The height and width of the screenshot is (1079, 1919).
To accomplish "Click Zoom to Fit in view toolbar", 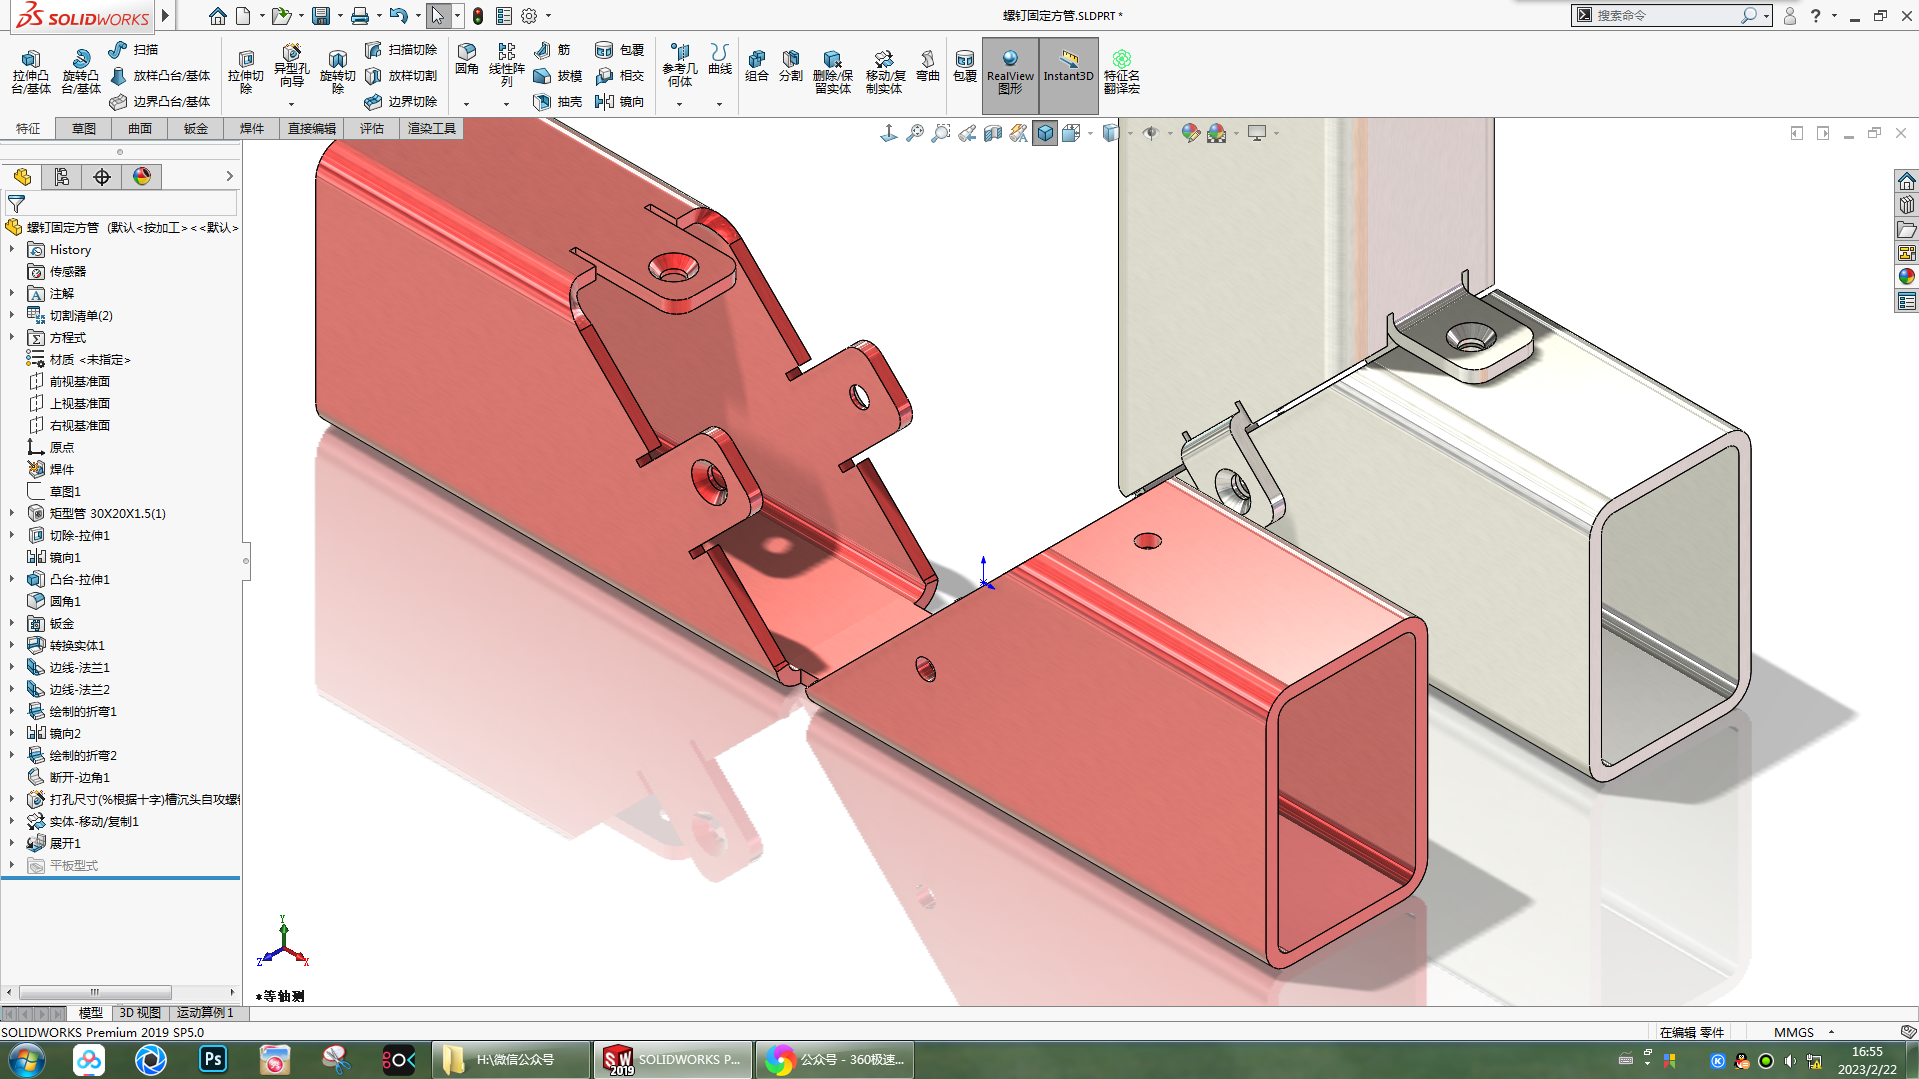I will coord(914,133).
